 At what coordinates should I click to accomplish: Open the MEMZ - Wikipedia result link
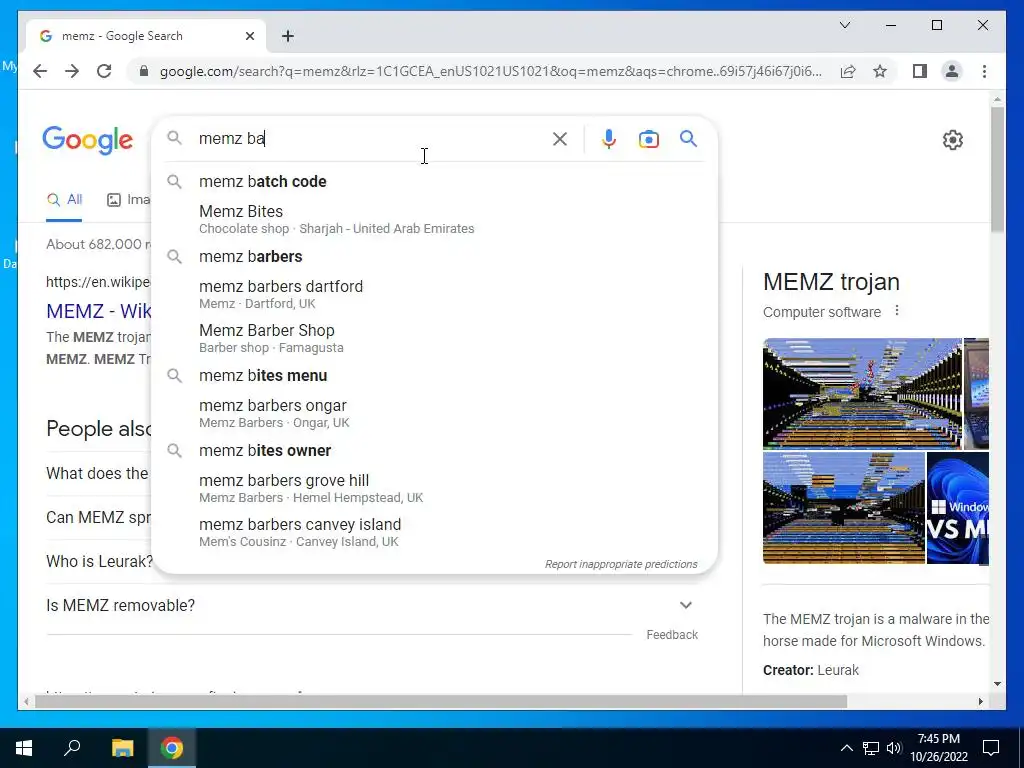tap(99, 311)
